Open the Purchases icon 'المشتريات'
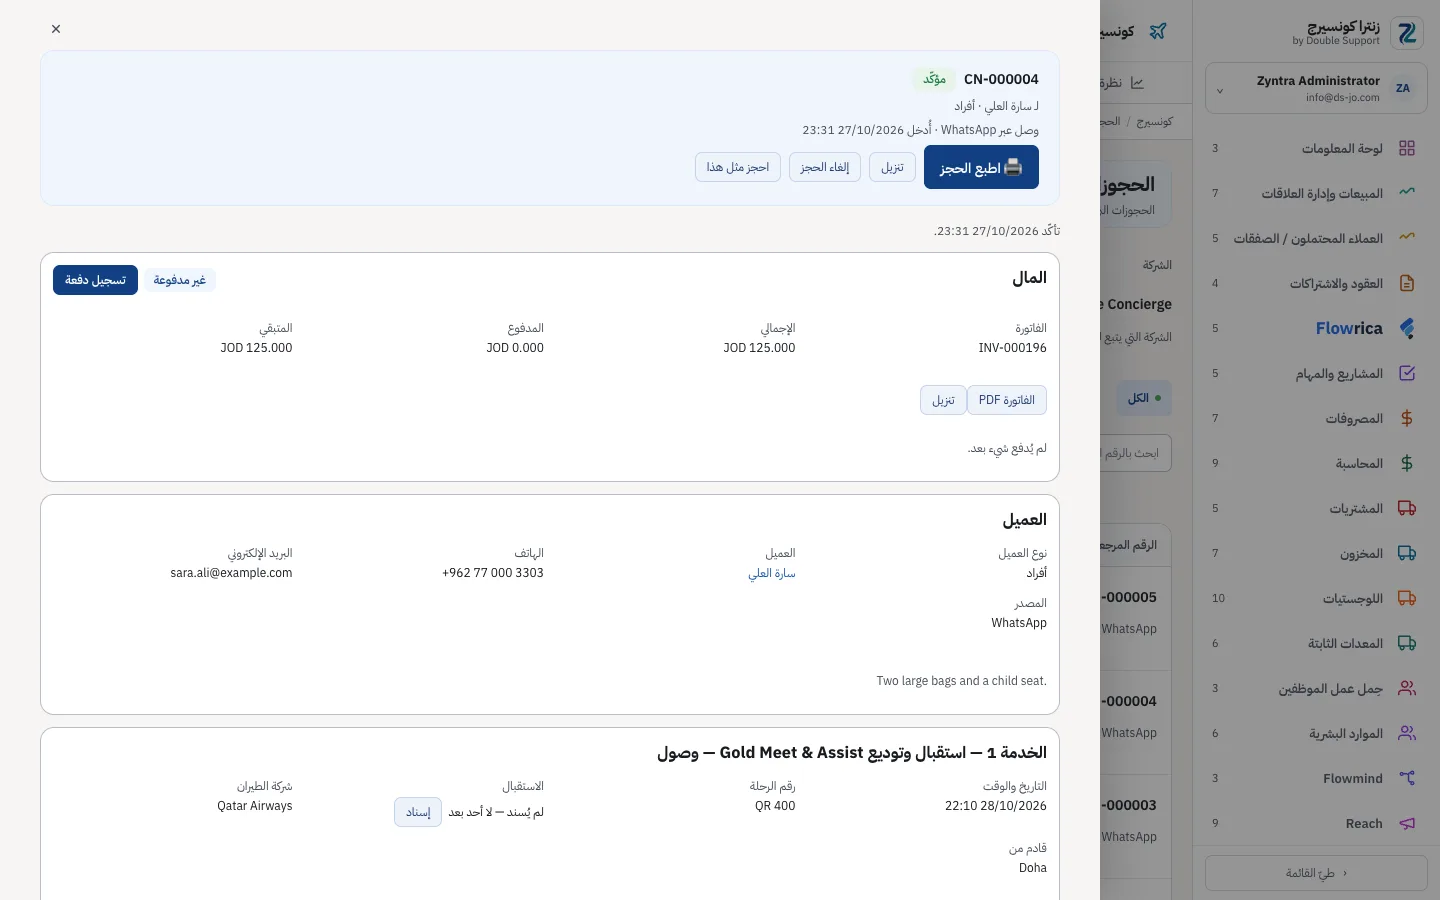This screenshot has height=900, width=1440. tap(1407, 508)
